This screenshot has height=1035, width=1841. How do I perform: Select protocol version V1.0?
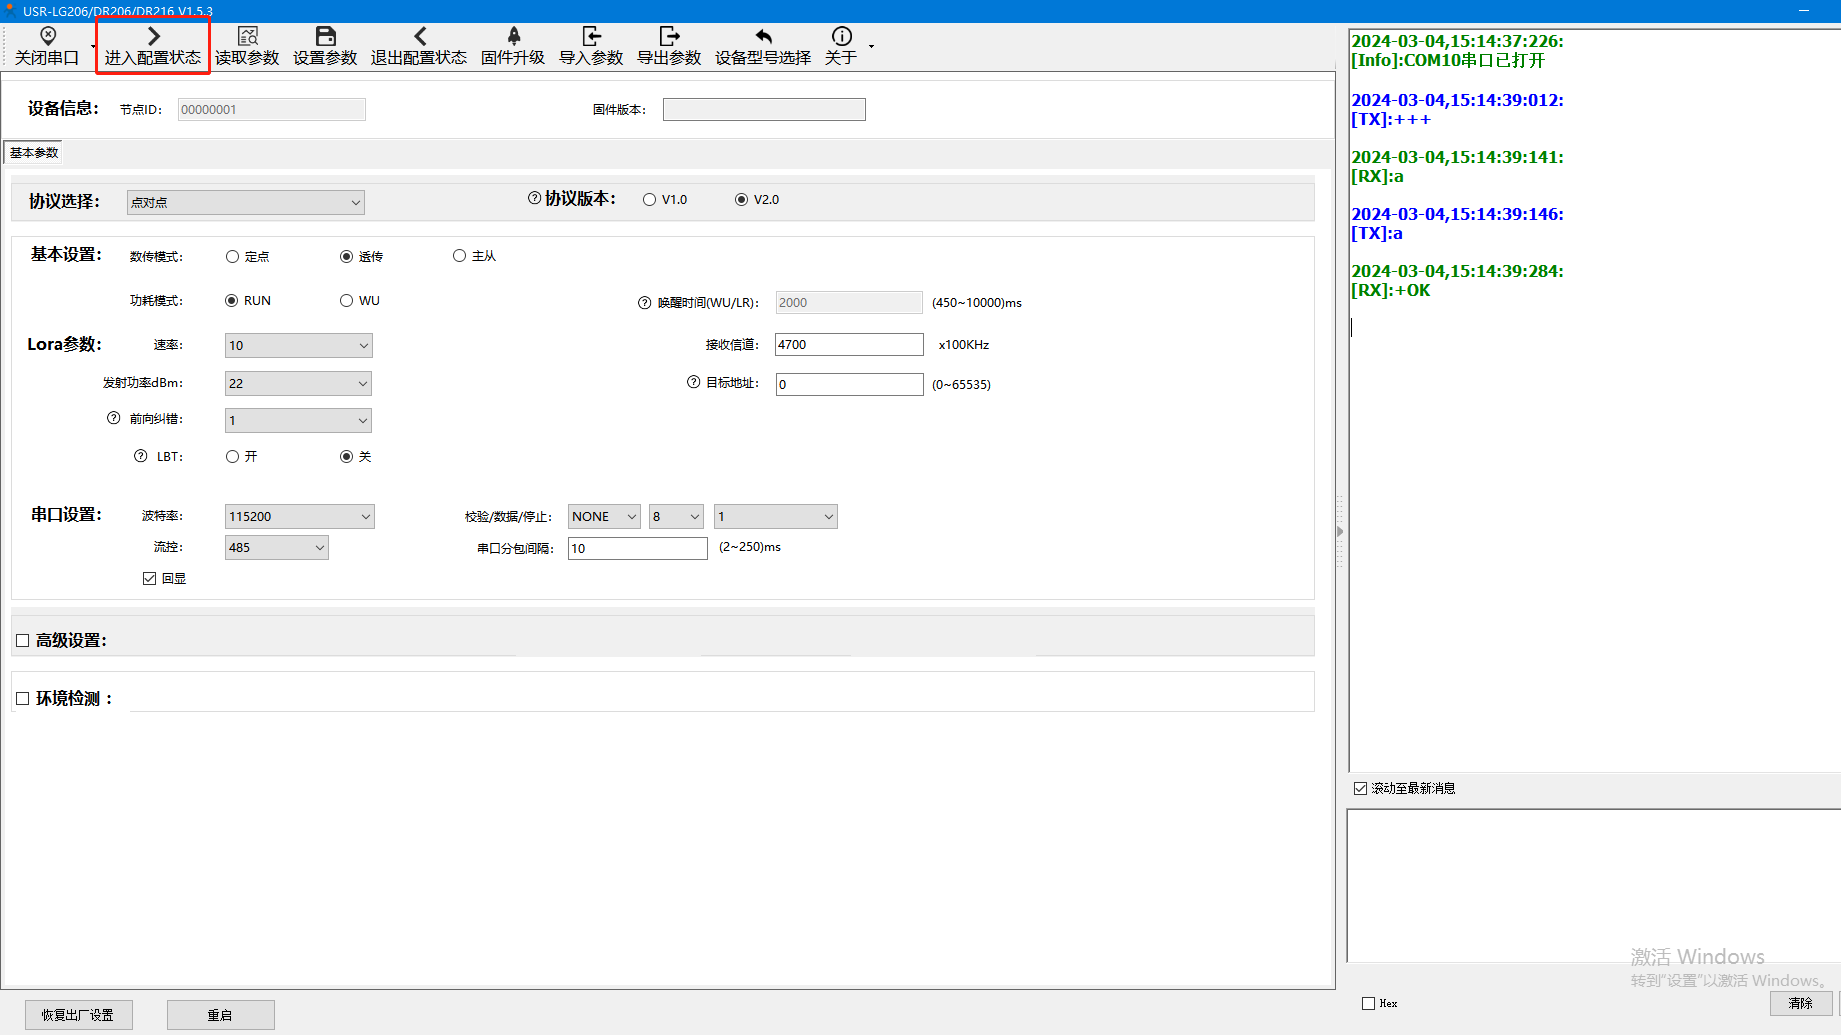pyautogui.click(x=650, y=200)
